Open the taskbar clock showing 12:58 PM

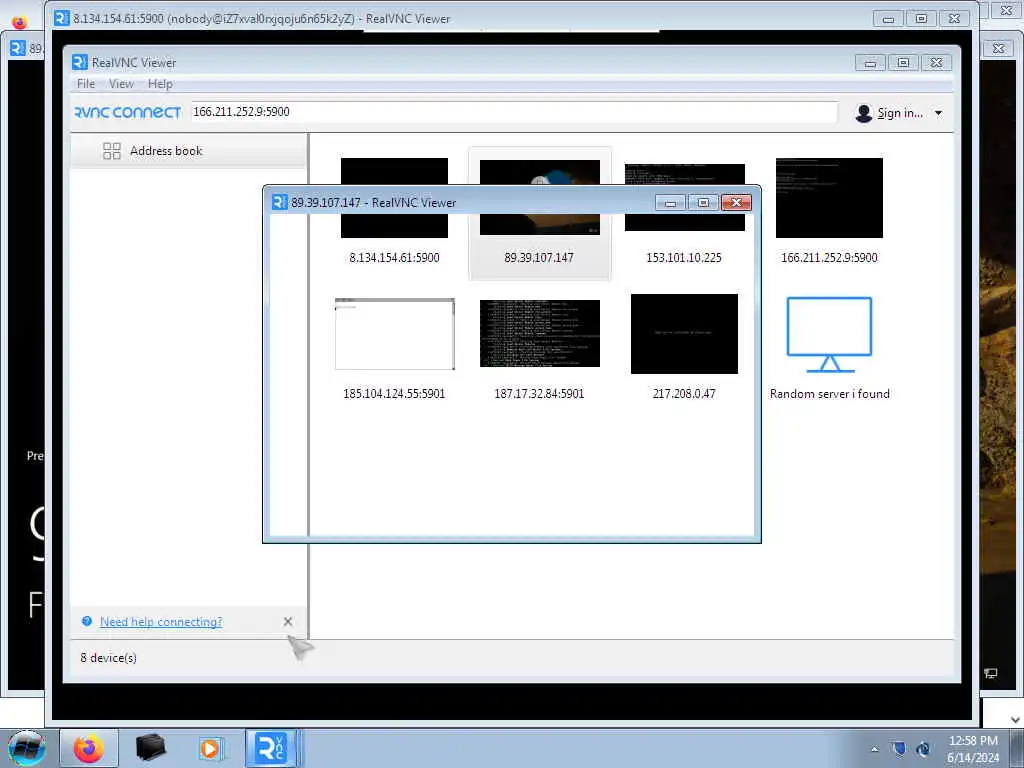tap(973, 749)
